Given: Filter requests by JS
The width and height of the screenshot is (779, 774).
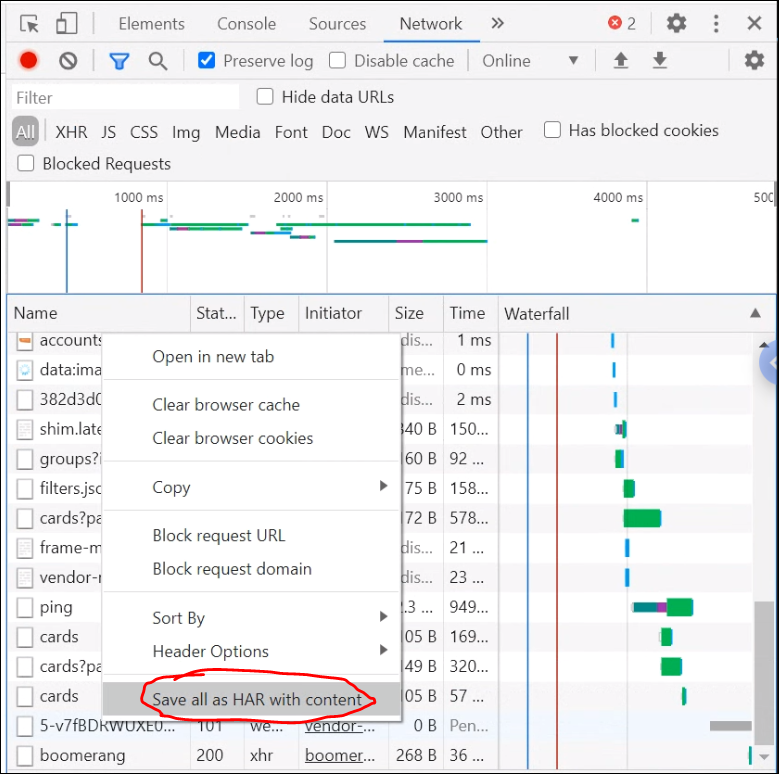Looking at the screenshot, I should [x=108, y=132].
